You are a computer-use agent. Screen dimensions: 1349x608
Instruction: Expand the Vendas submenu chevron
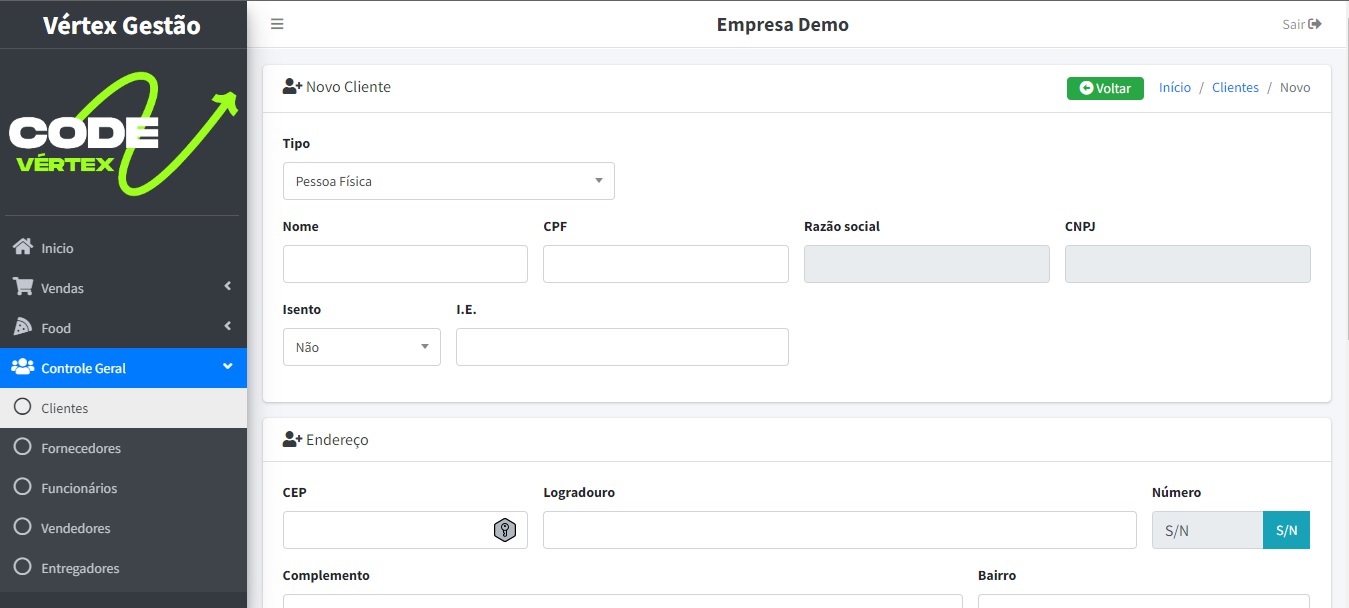tap(227, 287)
